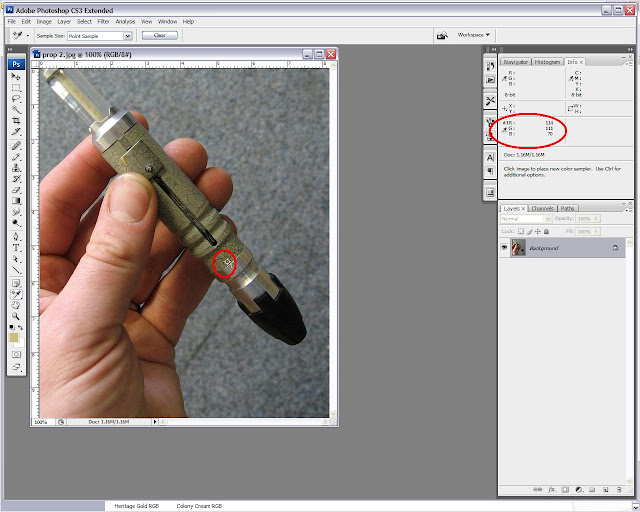Select the Line shape tool

pos(16,269)
